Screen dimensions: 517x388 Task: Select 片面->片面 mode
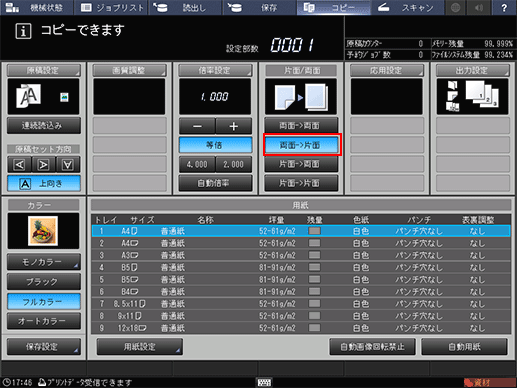pyautogui.click(x=301, y=183)
